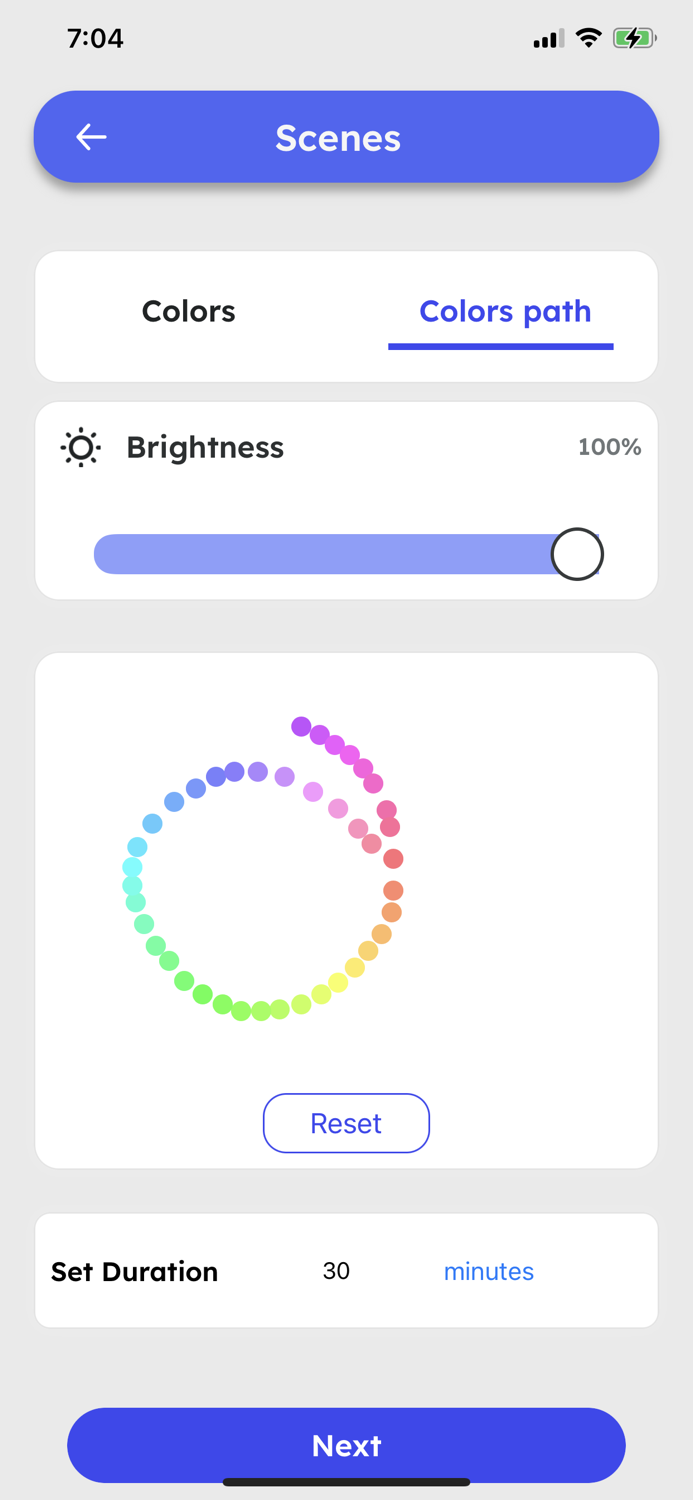Viewport: 693px width, 1500px height.
Task: Tap the battery charging icon
Action: coord(634,39)
